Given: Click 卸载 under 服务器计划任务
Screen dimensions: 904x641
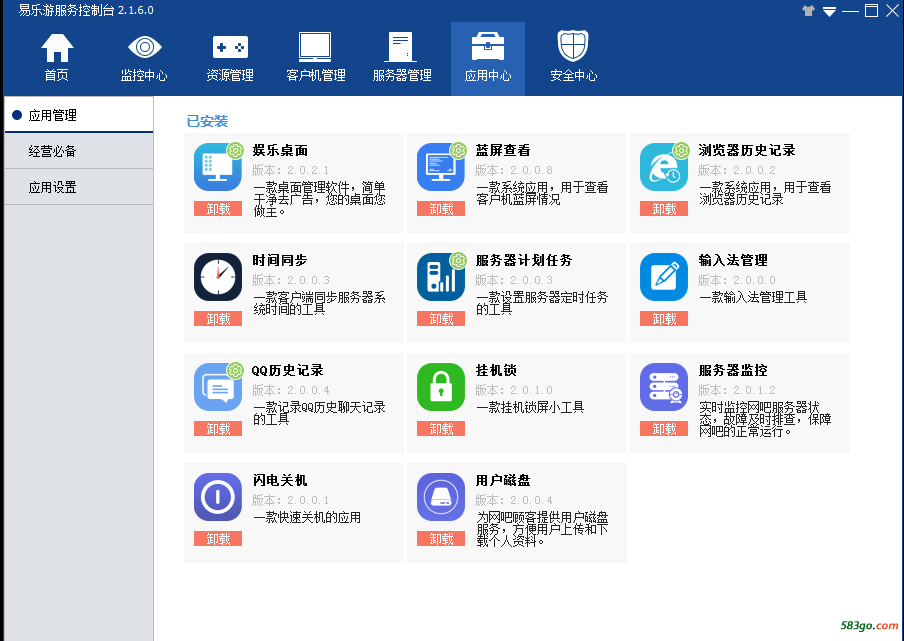Looking at the screenshot, I should coord(441,319).
